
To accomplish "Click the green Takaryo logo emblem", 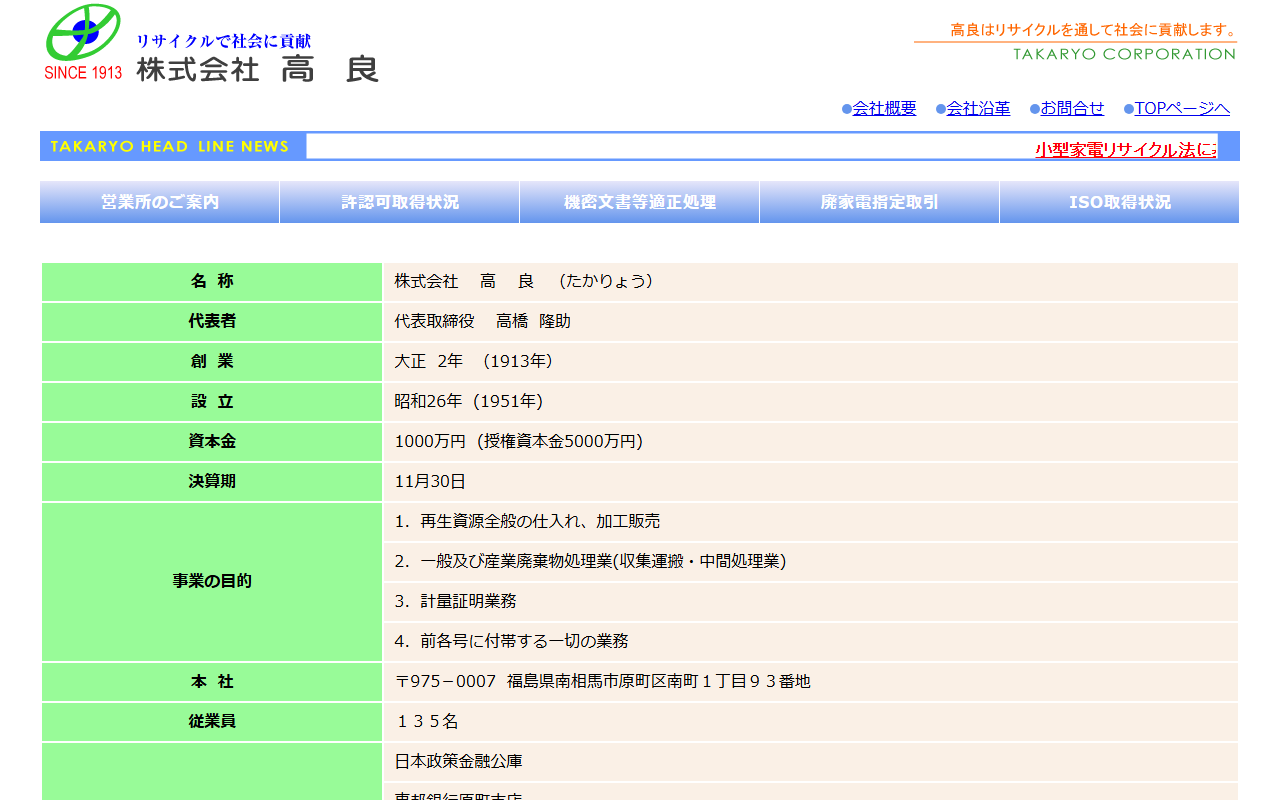I will (x=83, y=32).
